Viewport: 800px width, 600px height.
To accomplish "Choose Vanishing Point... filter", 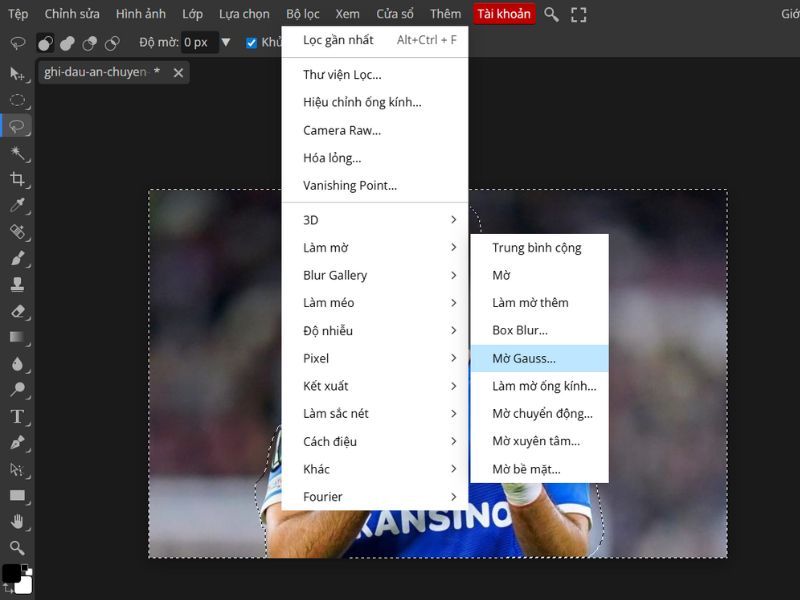I will (x=375, y=185).
